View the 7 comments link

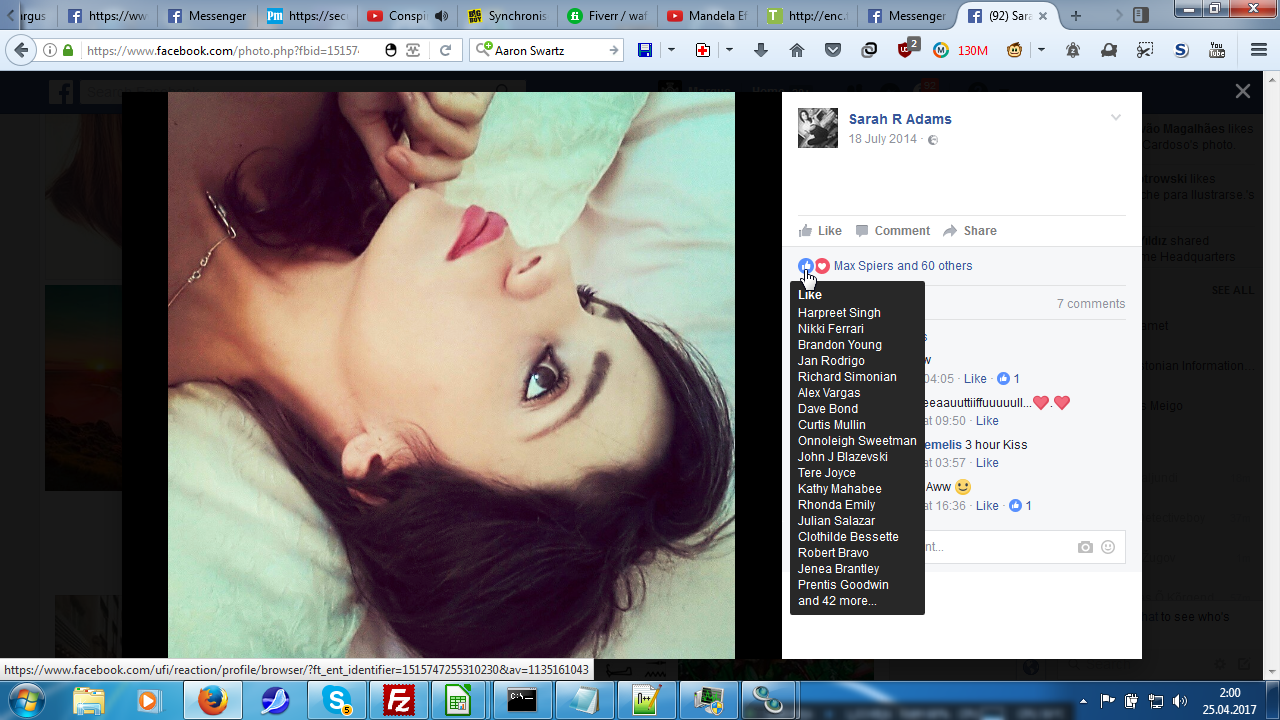point(1091,304)
